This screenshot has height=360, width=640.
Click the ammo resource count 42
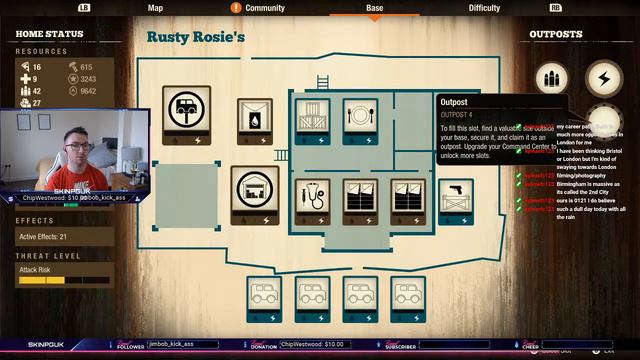click(x=31, y=91)
